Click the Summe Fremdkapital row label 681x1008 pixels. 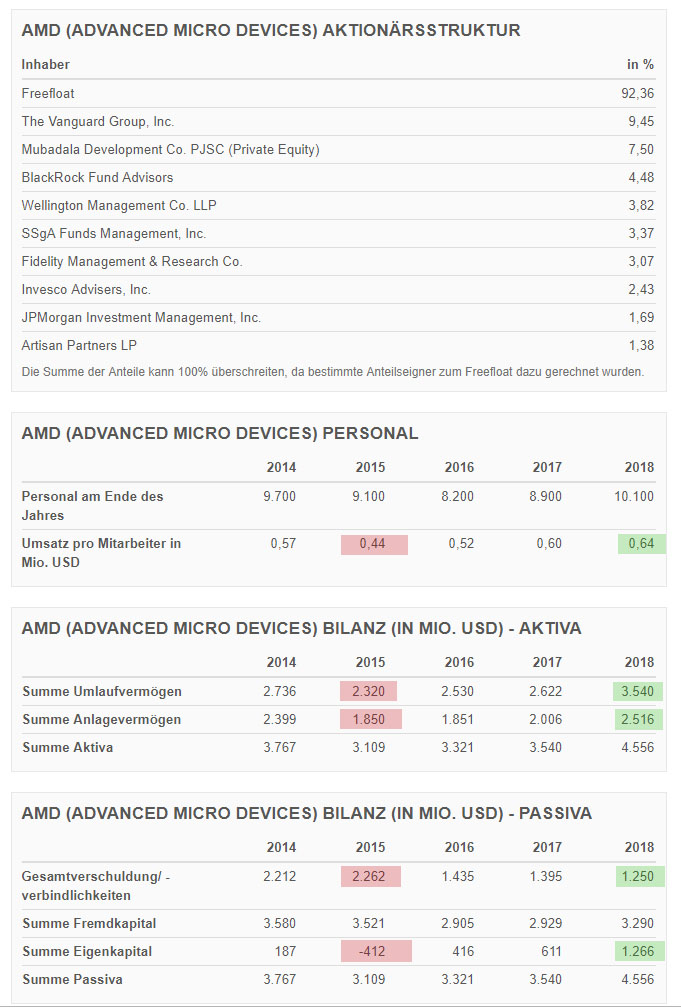(x=89, y=923)
